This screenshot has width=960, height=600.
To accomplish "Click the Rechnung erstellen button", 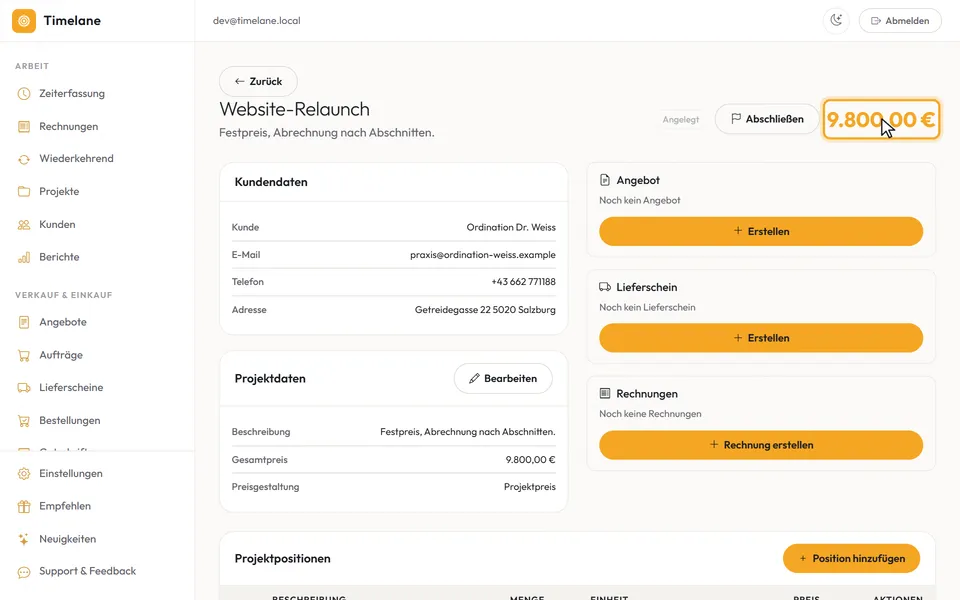I will pos(761,445).
